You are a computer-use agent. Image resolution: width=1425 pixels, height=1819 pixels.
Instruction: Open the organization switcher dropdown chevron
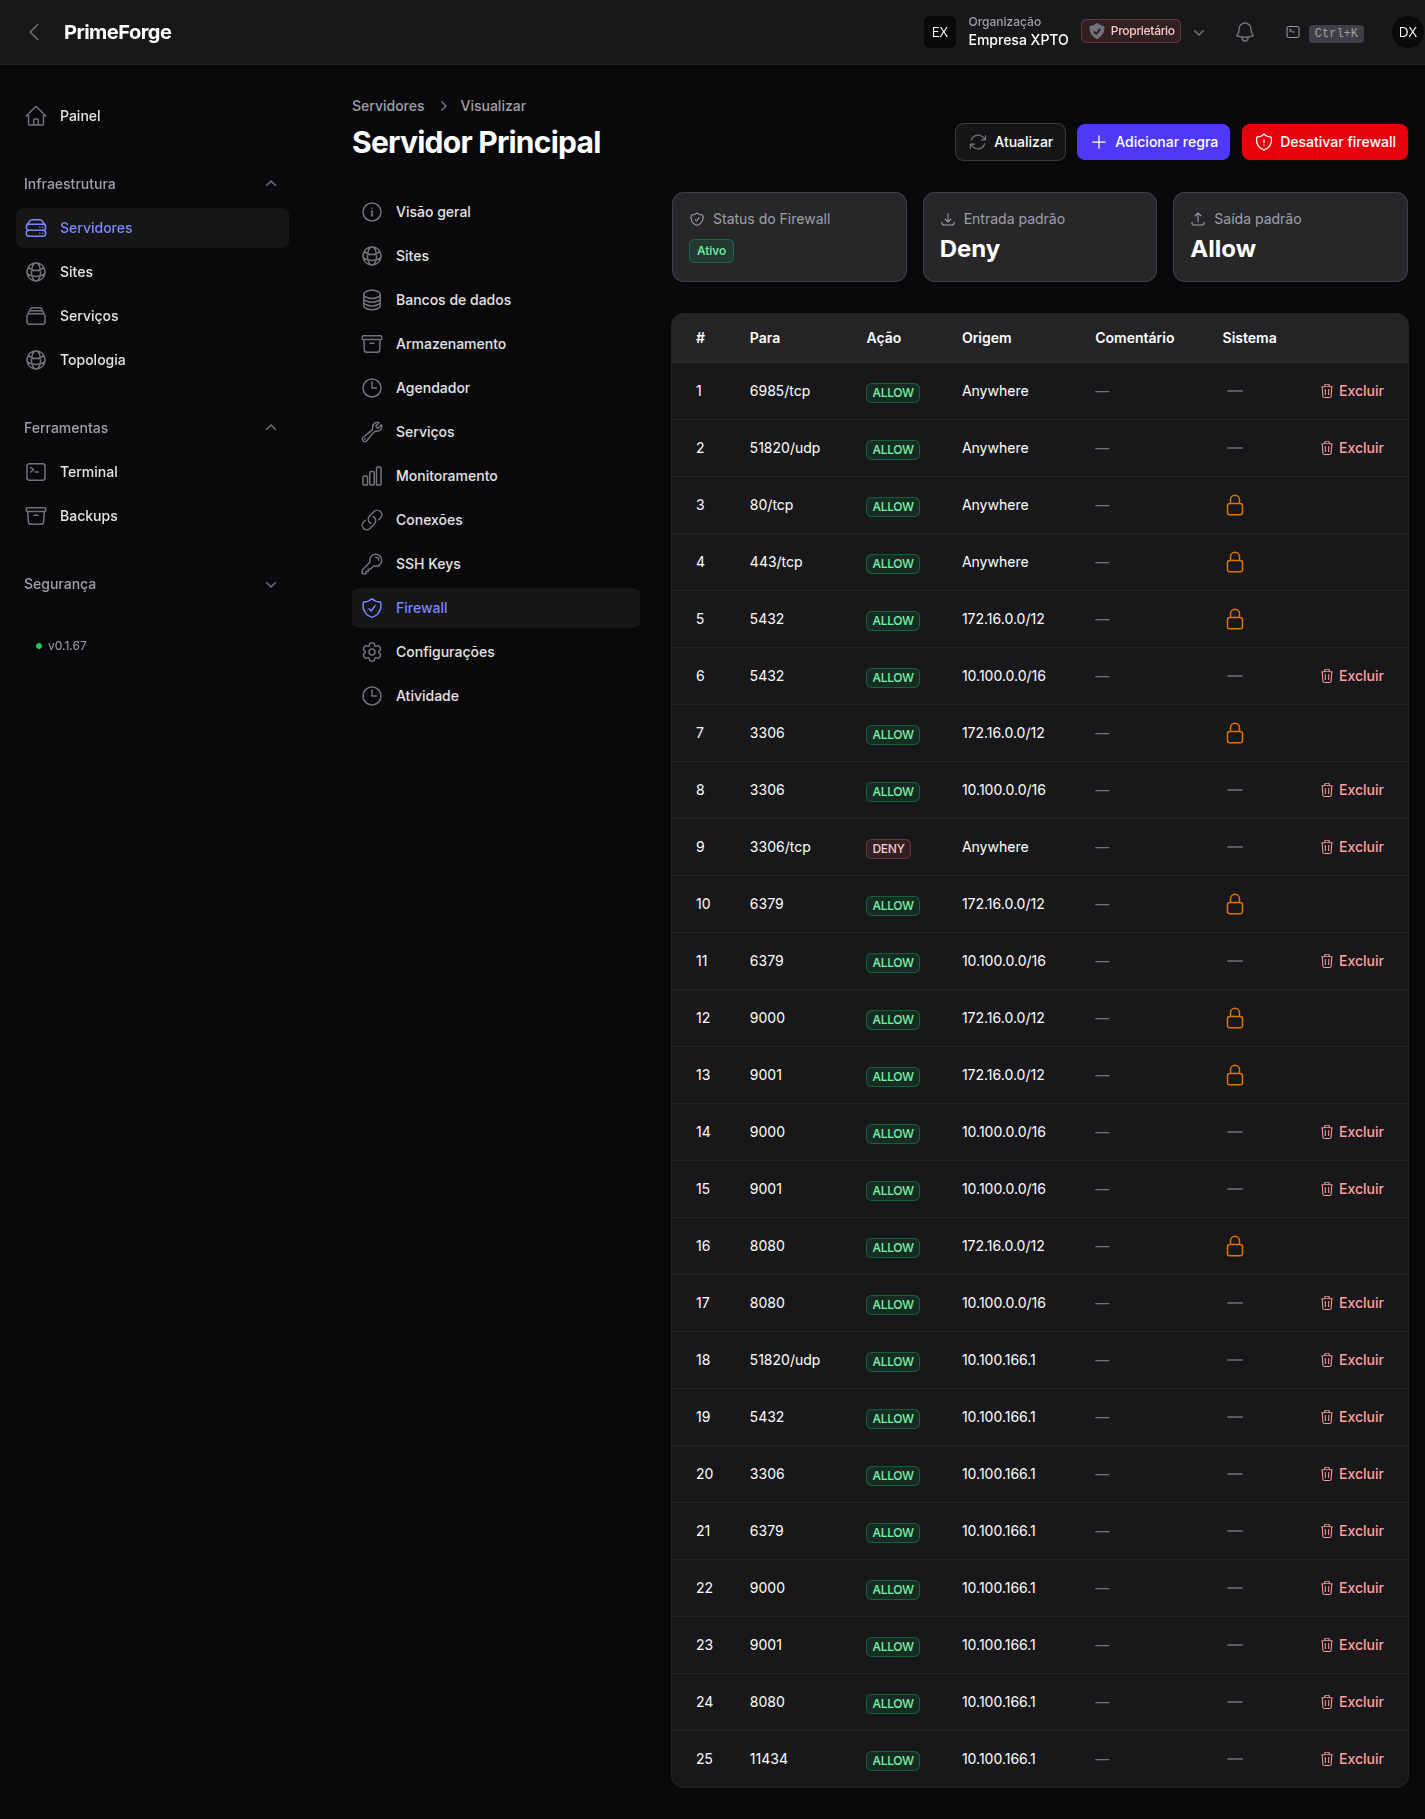[1199, 32]
